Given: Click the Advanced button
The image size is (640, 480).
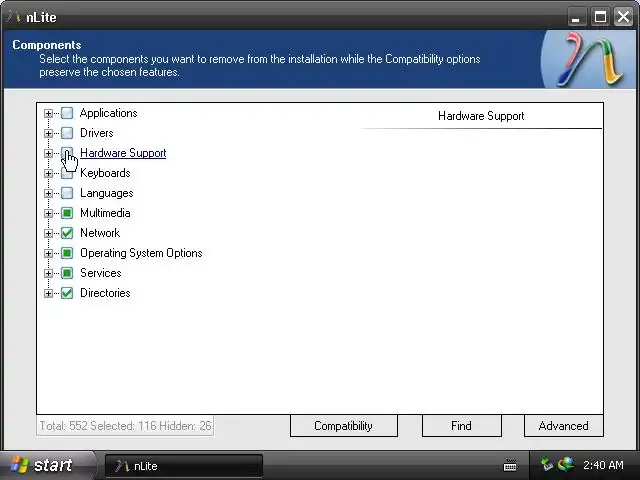Looking at the screenshot, I should 564,426.
